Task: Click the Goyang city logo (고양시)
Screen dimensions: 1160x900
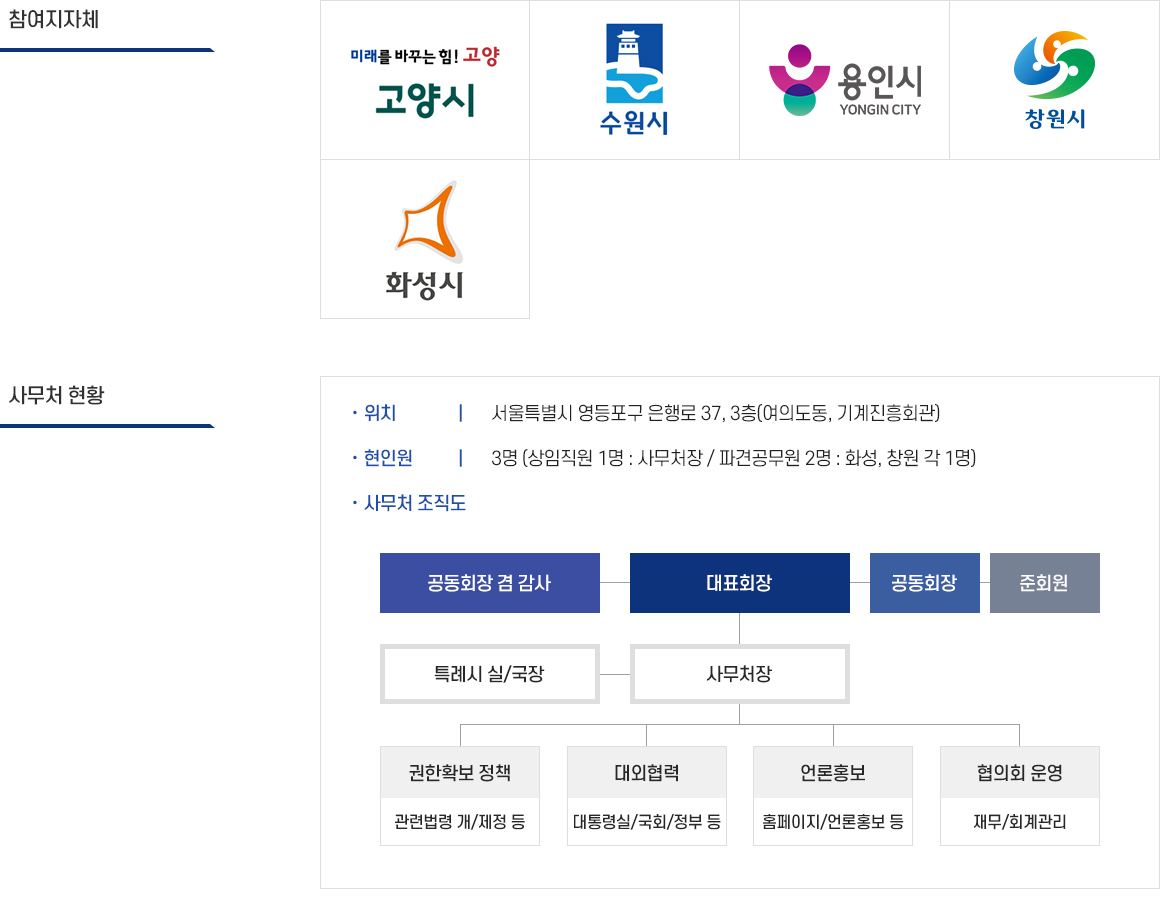Action: 424,81
